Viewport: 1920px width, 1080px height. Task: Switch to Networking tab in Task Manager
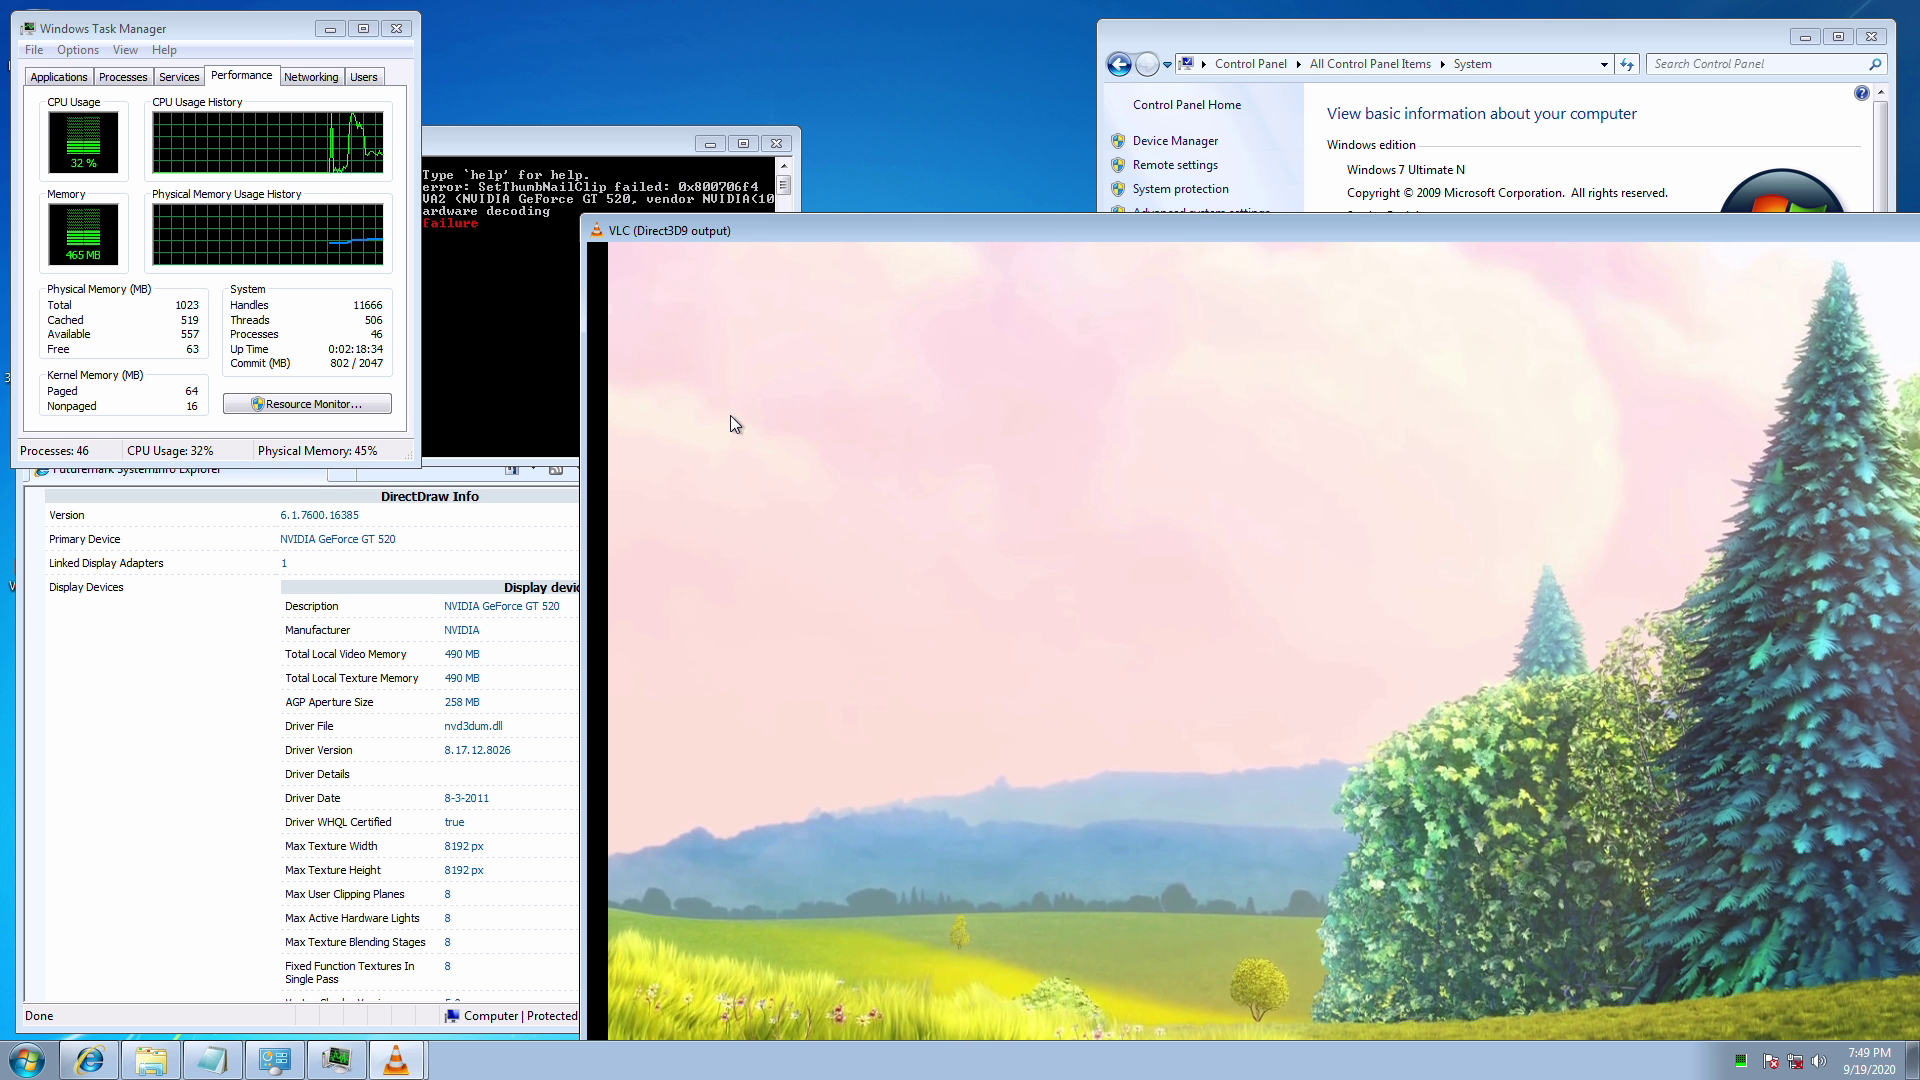pos(311,77)
